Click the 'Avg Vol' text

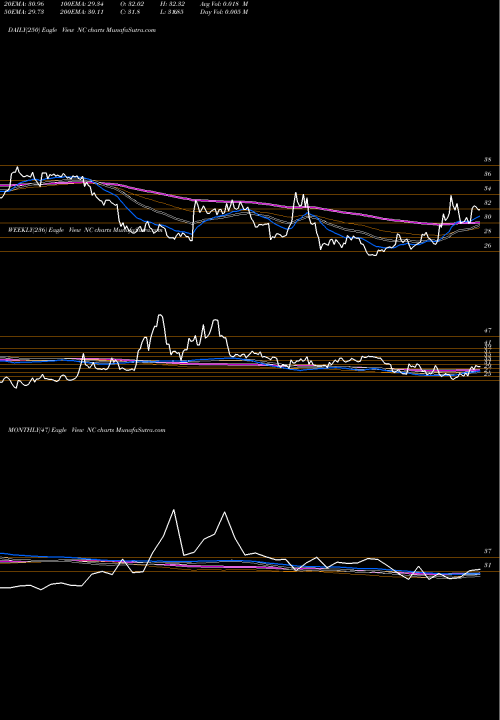(x=224, y=4)
